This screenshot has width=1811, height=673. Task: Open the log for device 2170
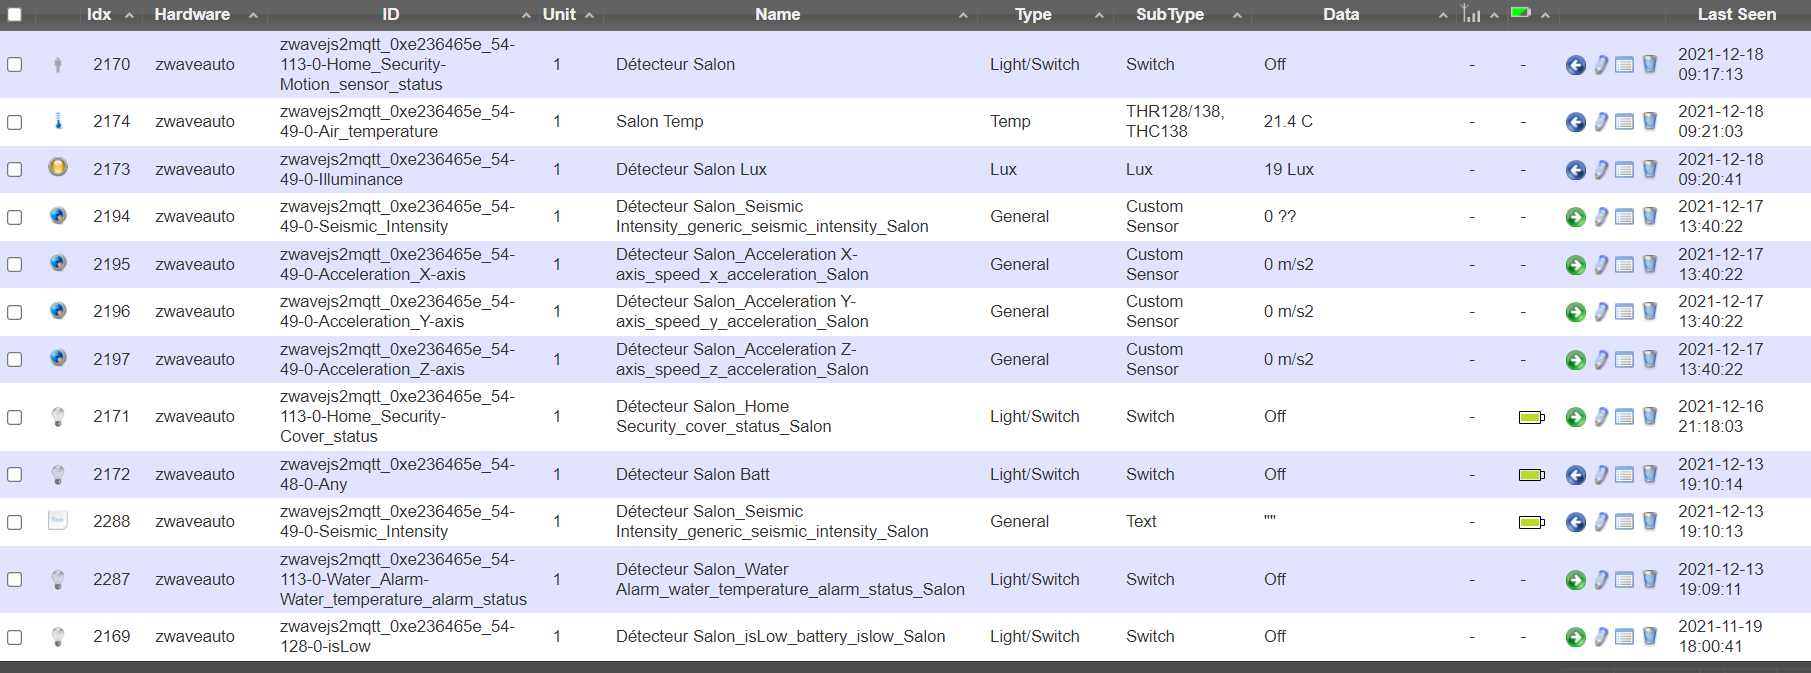click(x=1625, y=65)
